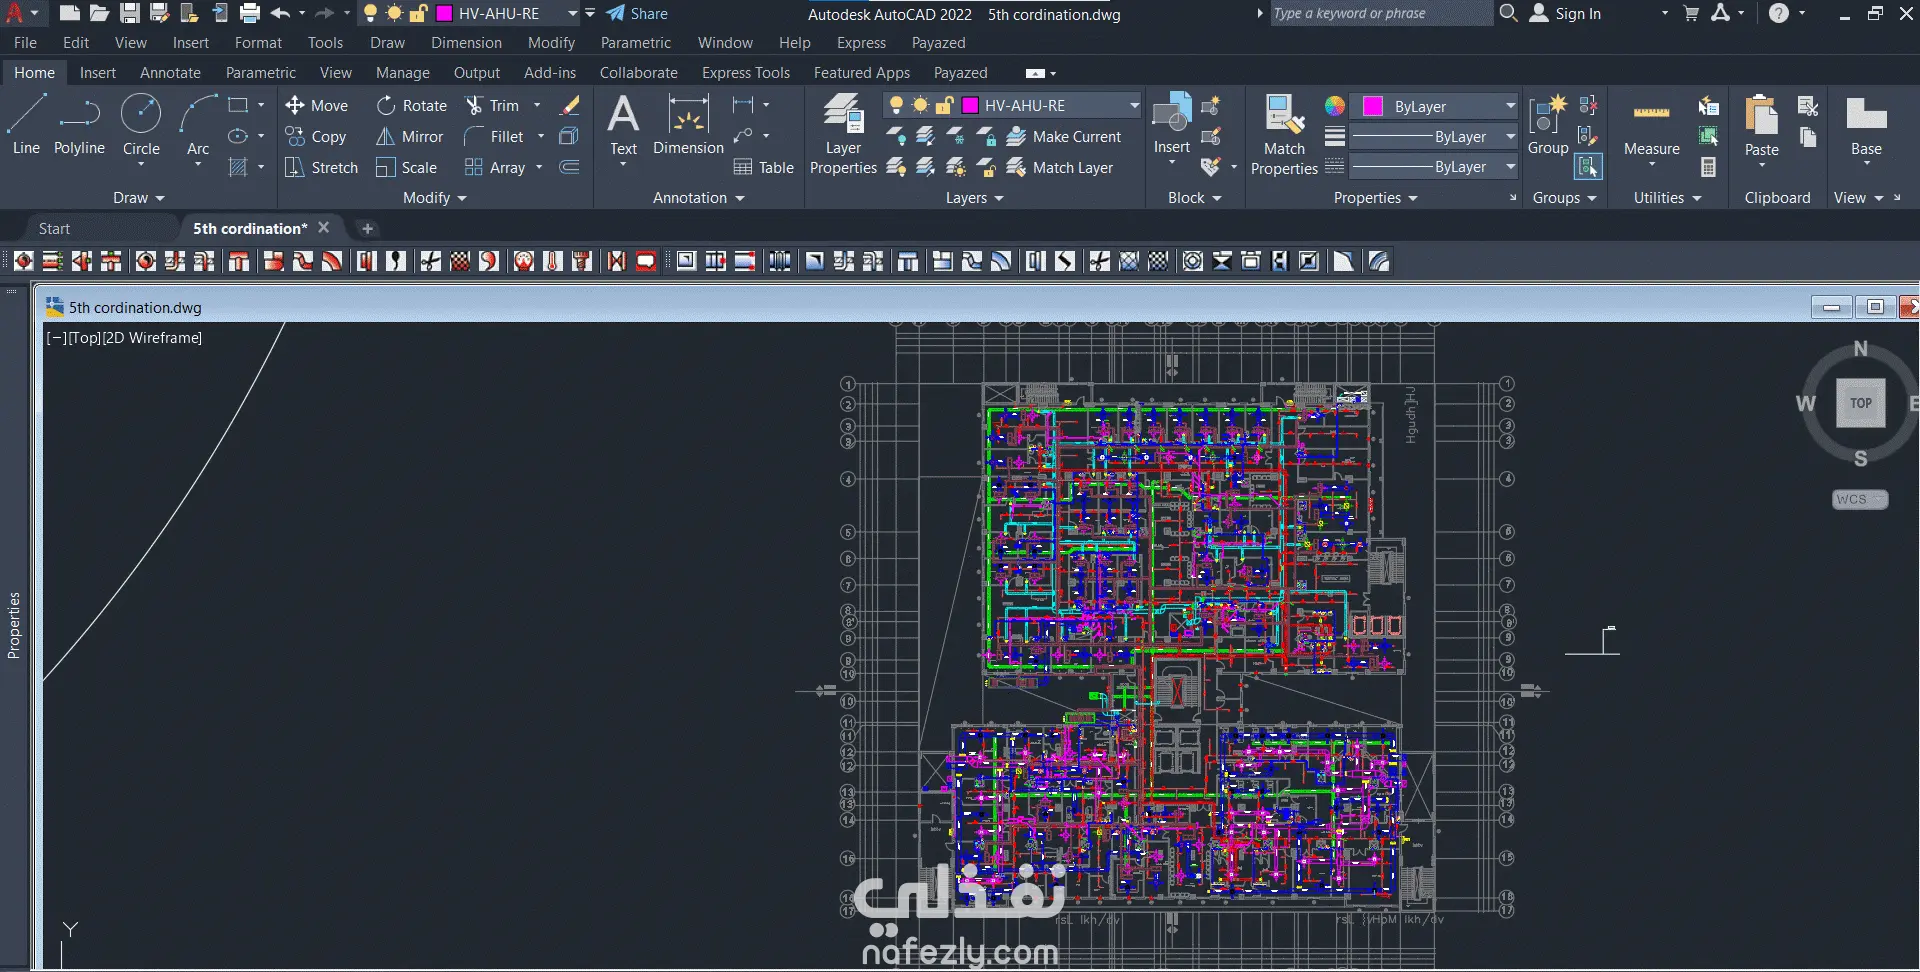Open the WCS coordinate system dropdown
This screenshot has width=1920, height=972.
pyautogui.click(x=1860, y=499)
